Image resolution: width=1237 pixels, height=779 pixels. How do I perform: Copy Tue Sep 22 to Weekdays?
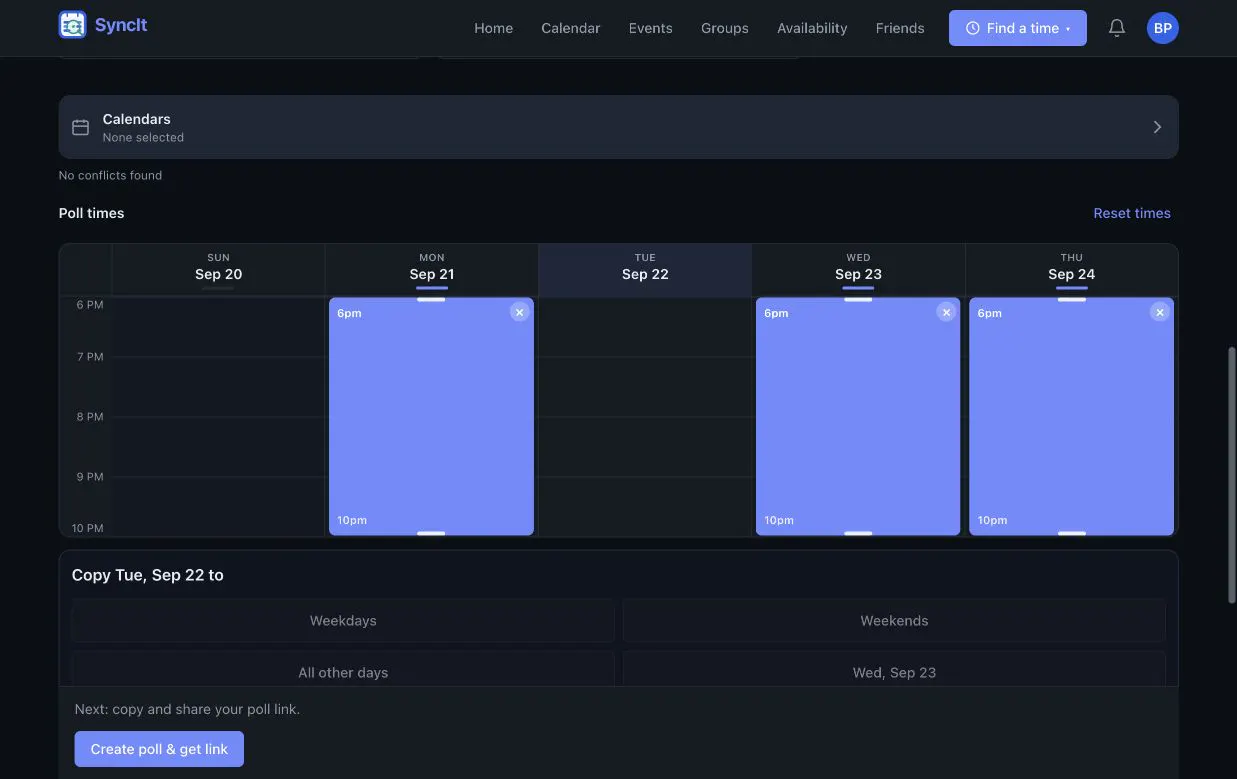tap(343, 621)
